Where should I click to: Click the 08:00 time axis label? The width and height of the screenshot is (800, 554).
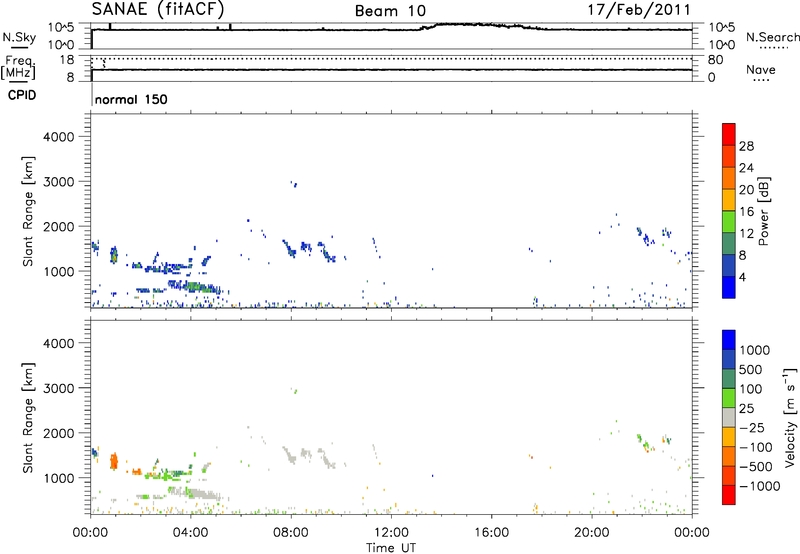tap(291, 533)
